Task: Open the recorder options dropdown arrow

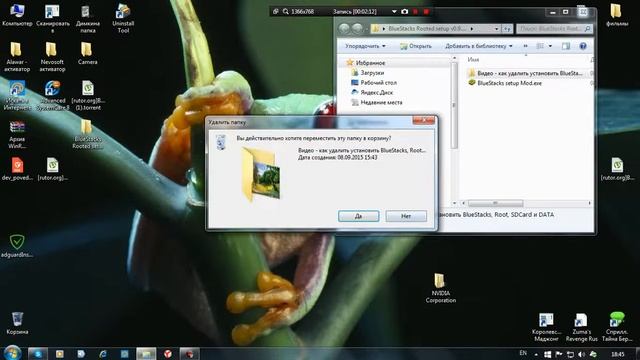Action: pos(394,11)
